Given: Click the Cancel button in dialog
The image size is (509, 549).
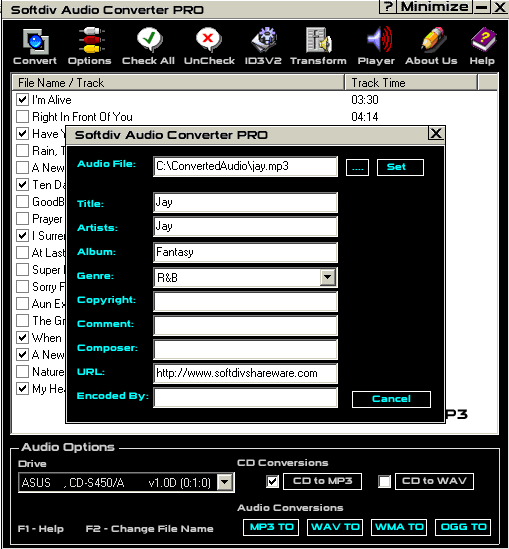Looking at the screenshot, I should click(391, 399).
